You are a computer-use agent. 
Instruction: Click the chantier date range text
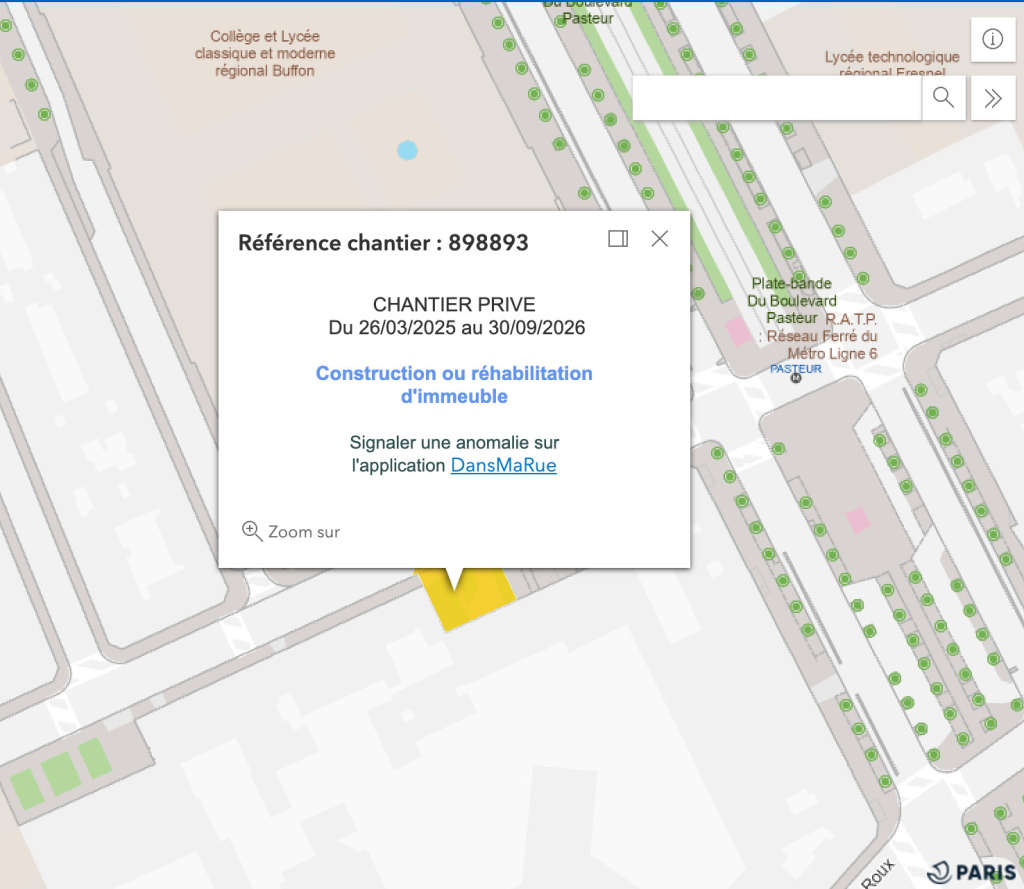456,328
